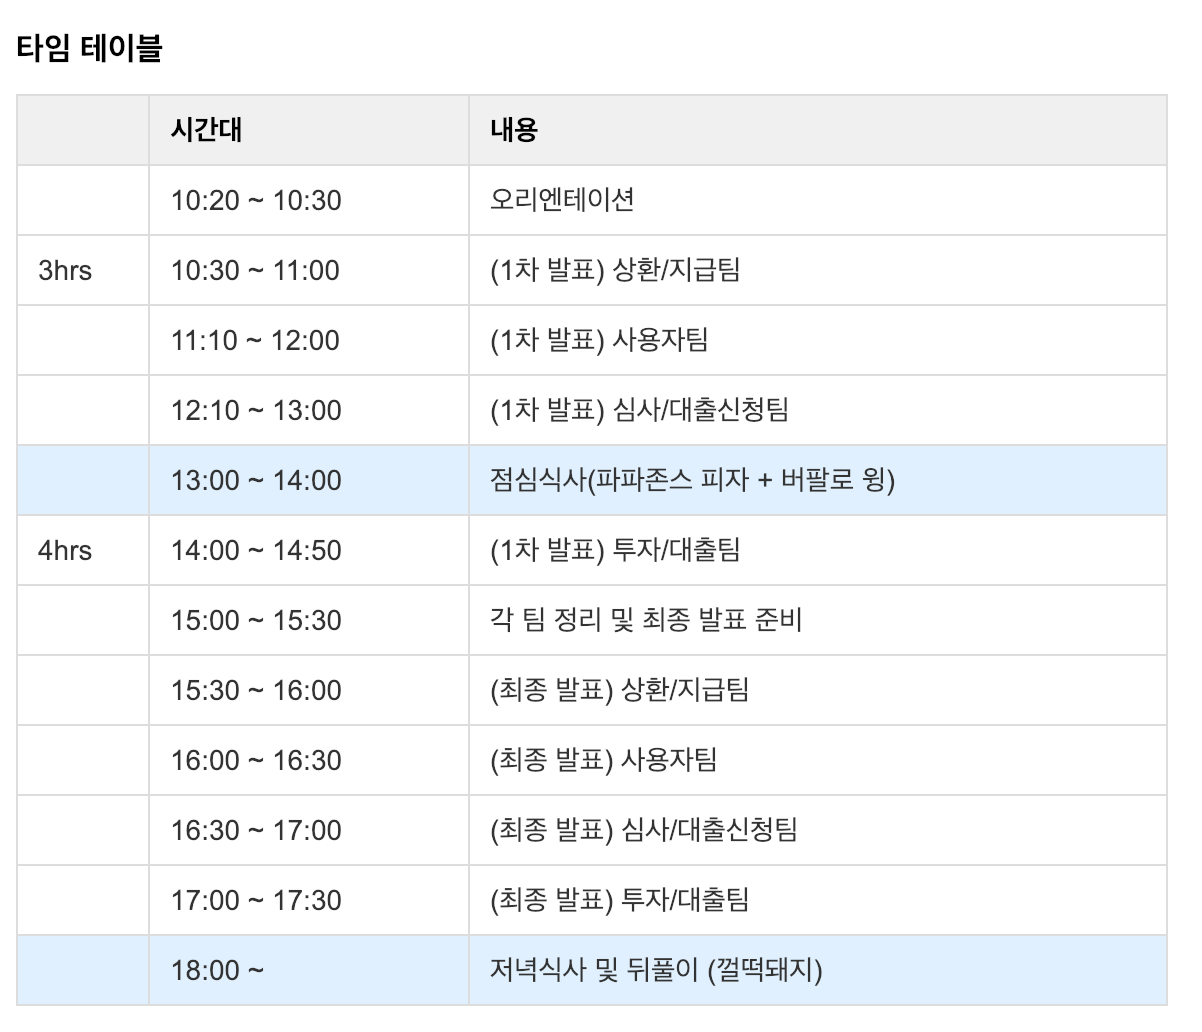Select the 시간대 column header
This screenshot has width=1202, height=1032.
pos(309,130)
